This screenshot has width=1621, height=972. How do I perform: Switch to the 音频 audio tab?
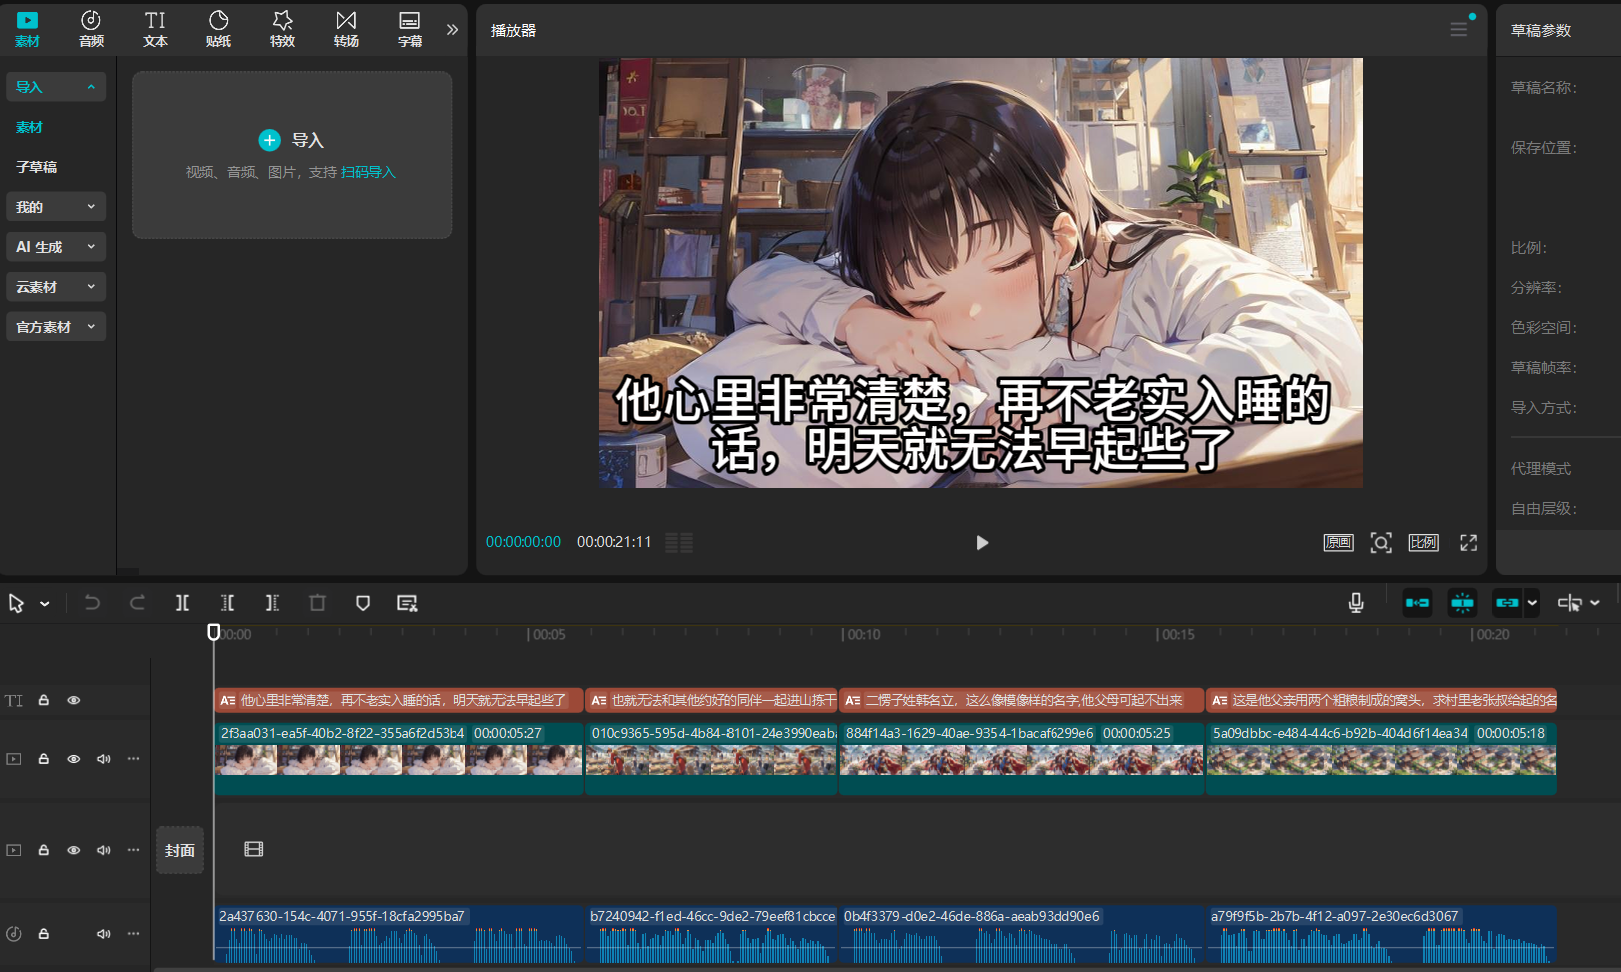pyautogui.click(x=91, y=29)
